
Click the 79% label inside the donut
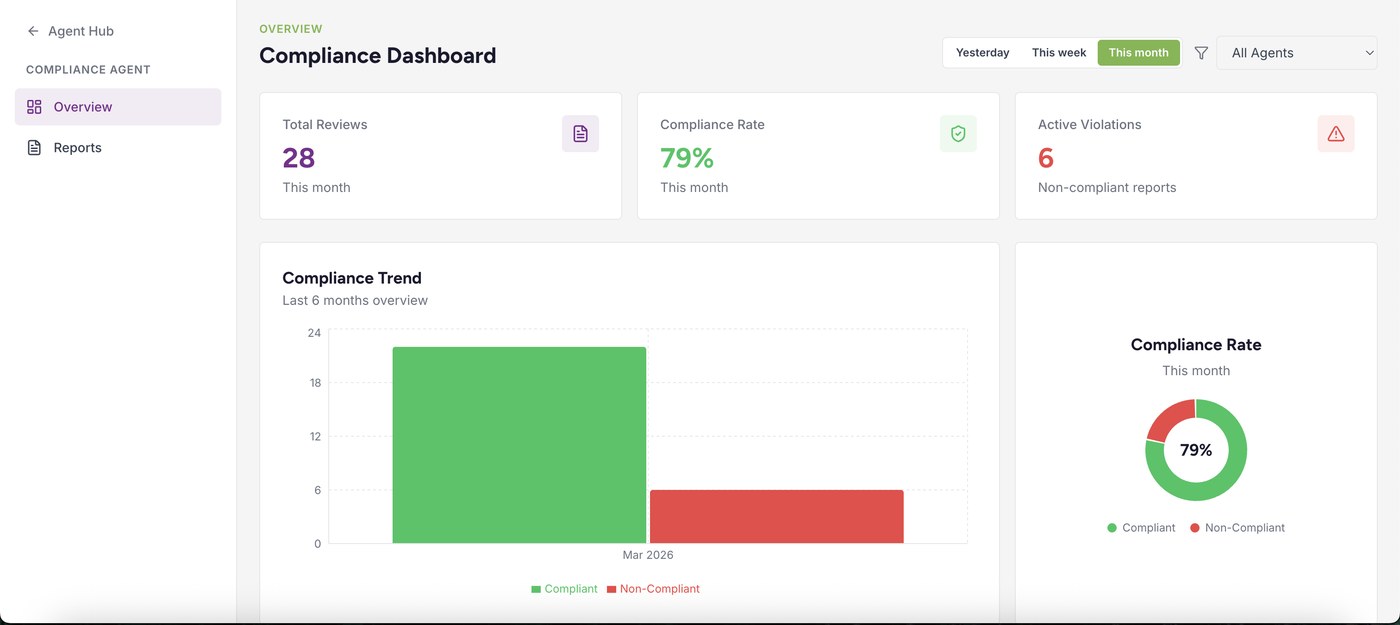pos(1196,450)
